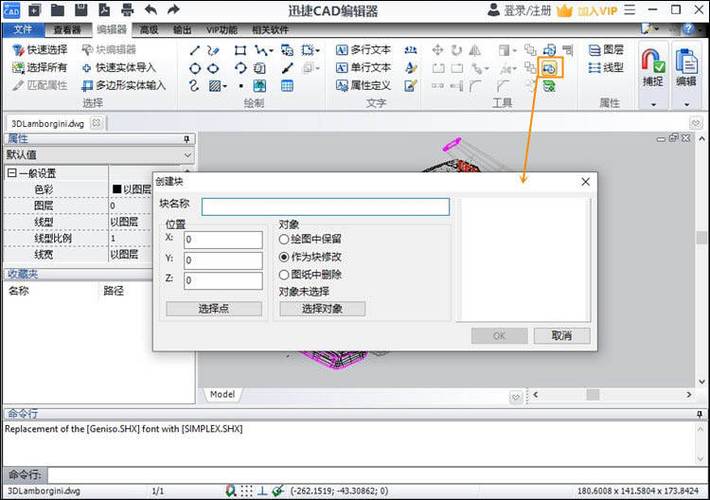This screenshot has width=710, height=500.
Task: Expand the 编辑 ribbon dropdown arrow
Action: click(x=686, y=104)
